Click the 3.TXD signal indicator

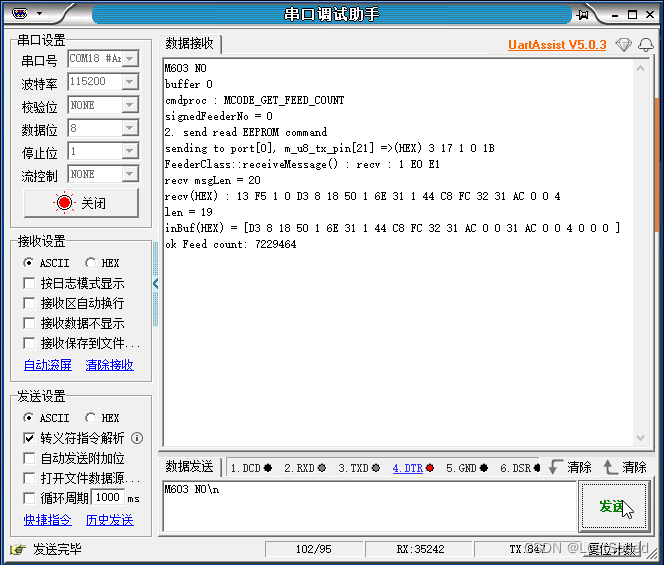tap(359, 468)
